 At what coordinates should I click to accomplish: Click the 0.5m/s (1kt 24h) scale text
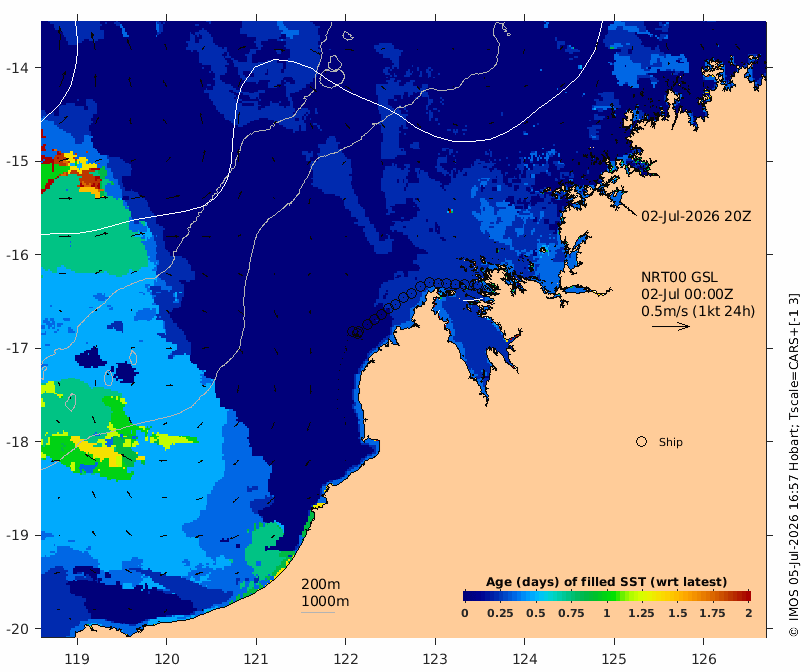pyautogui.click(x=698, y=311)
